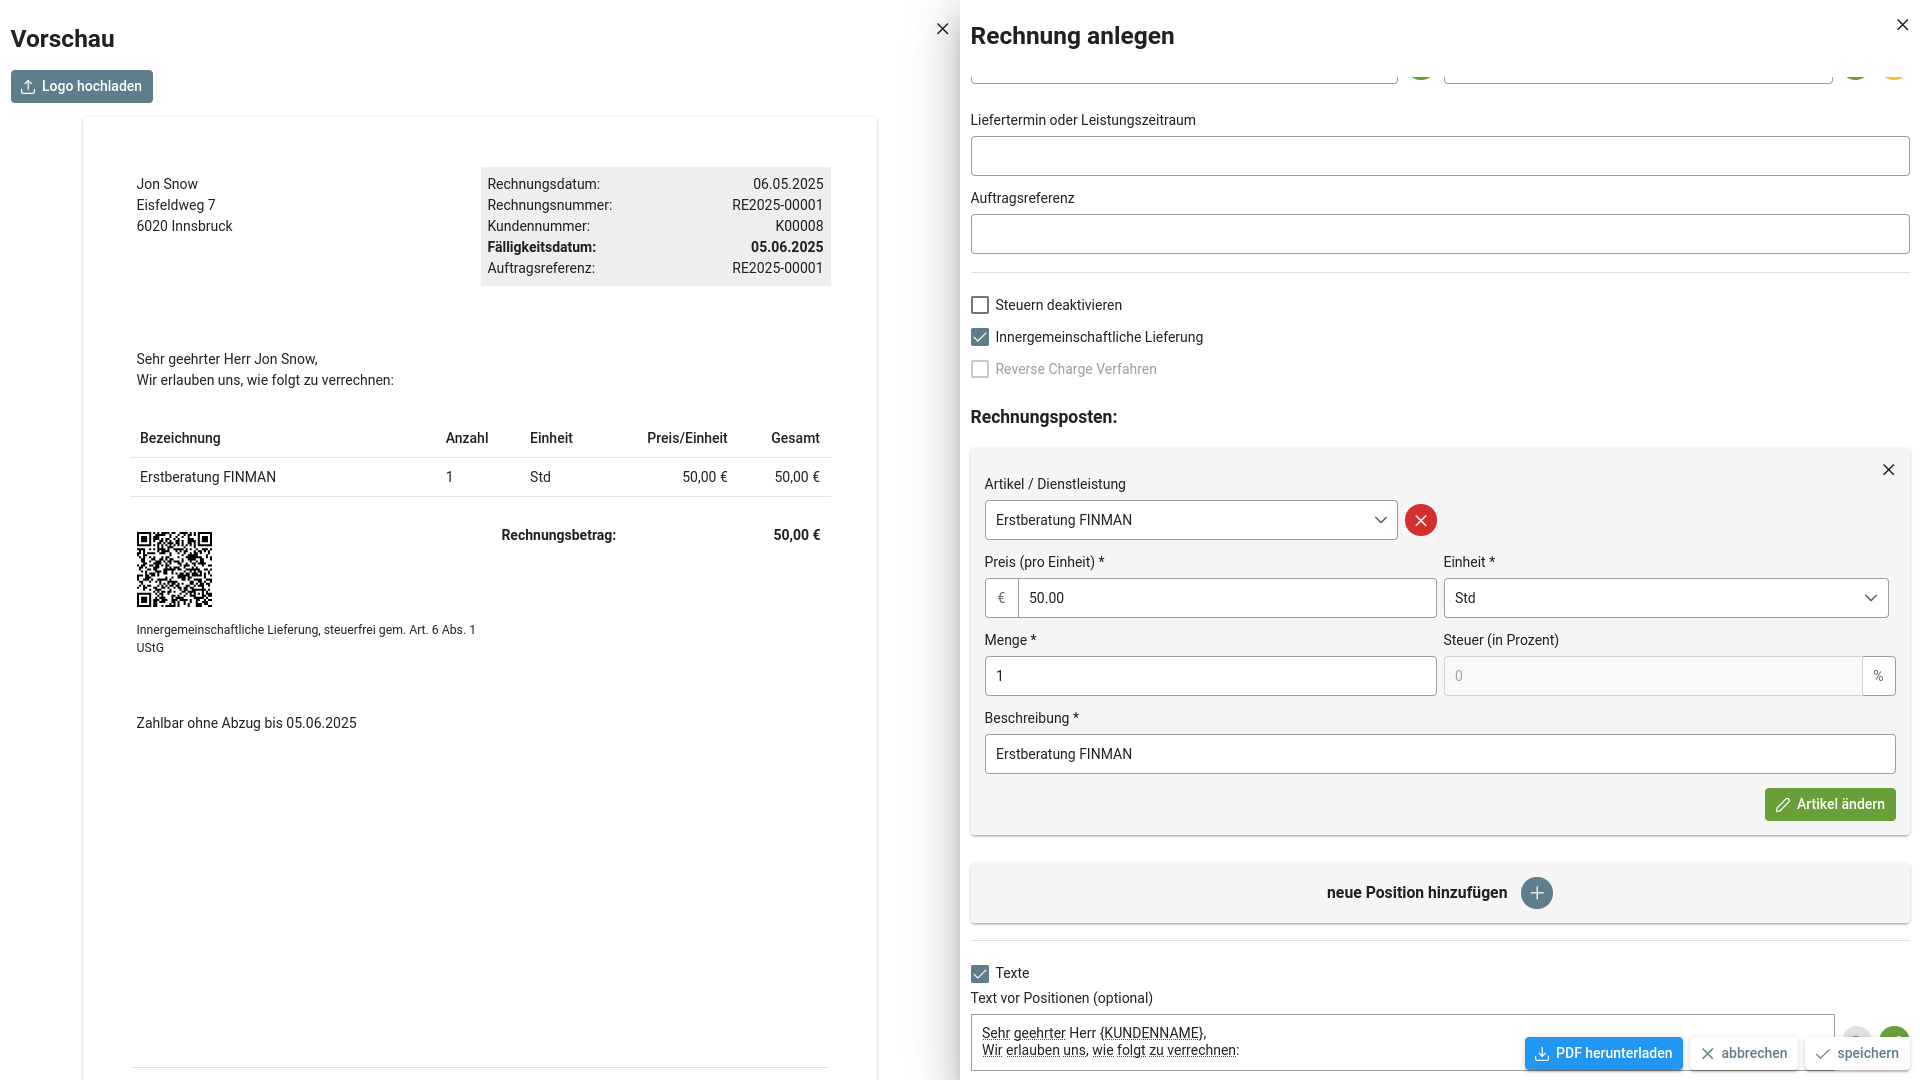Image resolution: width=1920 pixels, height=1080 pixels.
Task: Click the percent suffix of Steuer field
Action: coord(1878,676)
